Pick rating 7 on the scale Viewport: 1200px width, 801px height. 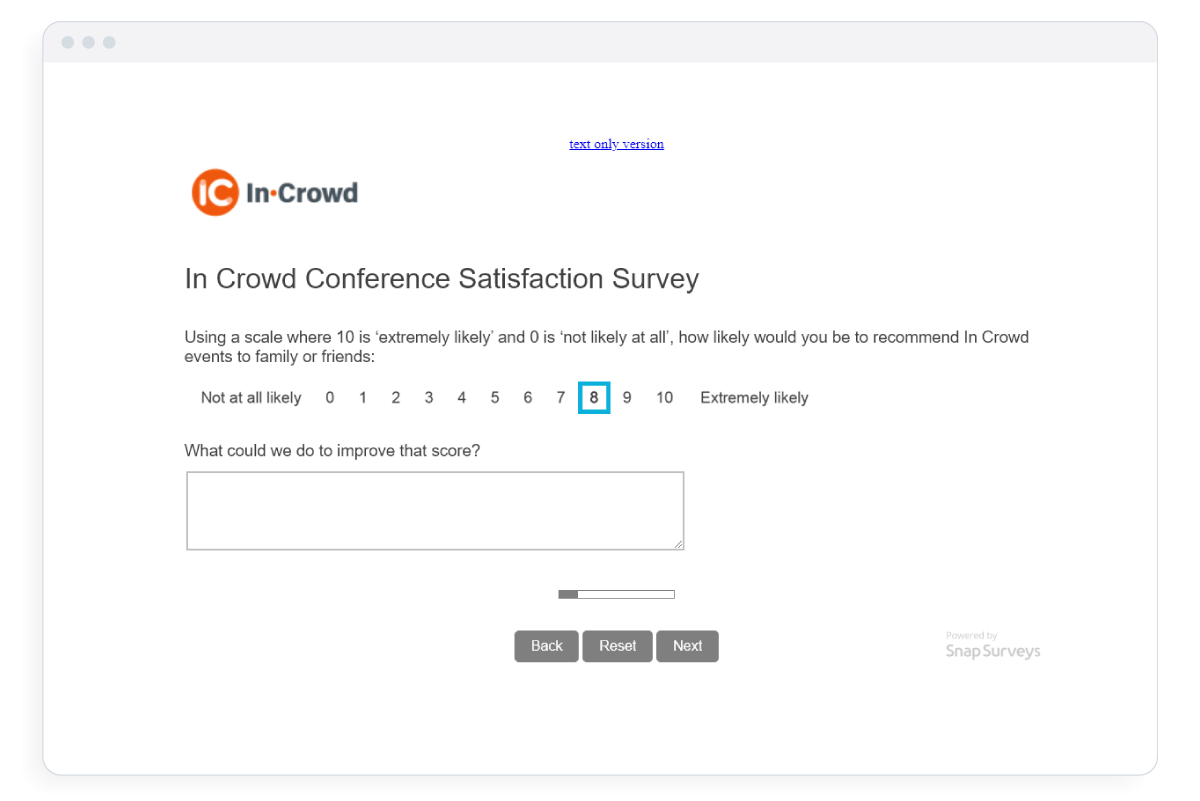click(x=561, y=398)
